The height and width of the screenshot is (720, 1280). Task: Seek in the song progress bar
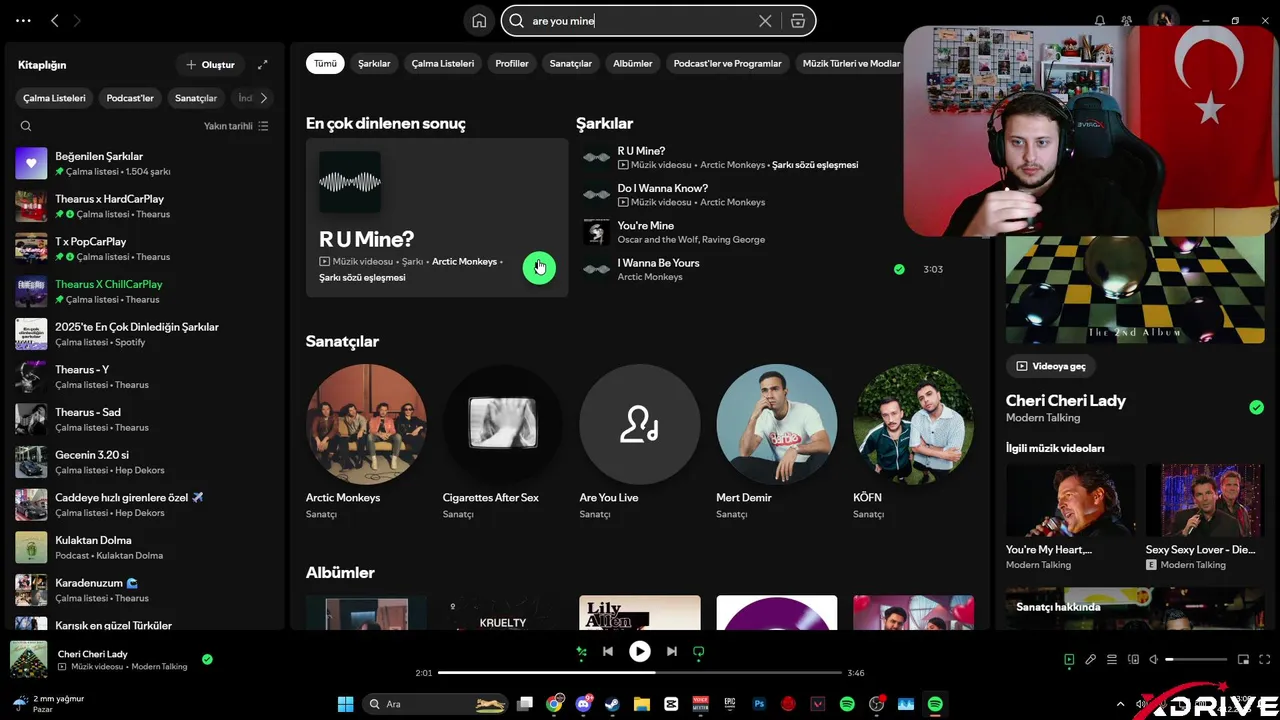coord(640,673)
